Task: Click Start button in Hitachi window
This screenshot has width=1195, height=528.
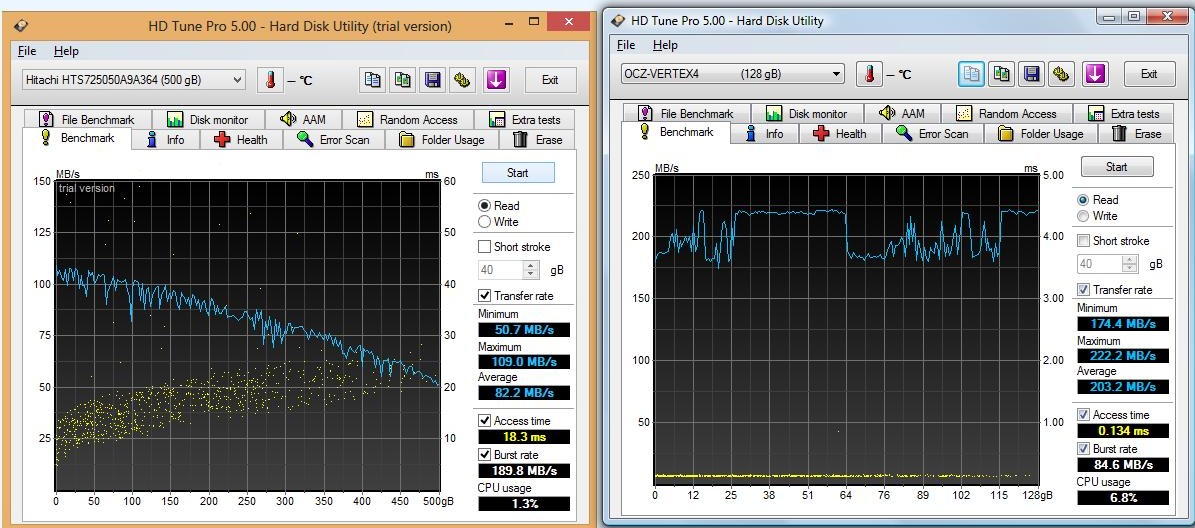Action: [x=517, y=173]
